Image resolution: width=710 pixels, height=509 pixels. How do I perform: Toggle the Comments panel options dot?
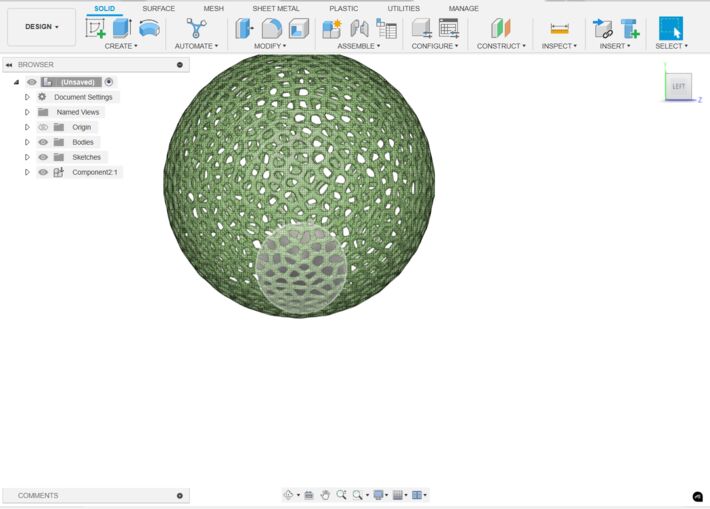click(180, 495)
